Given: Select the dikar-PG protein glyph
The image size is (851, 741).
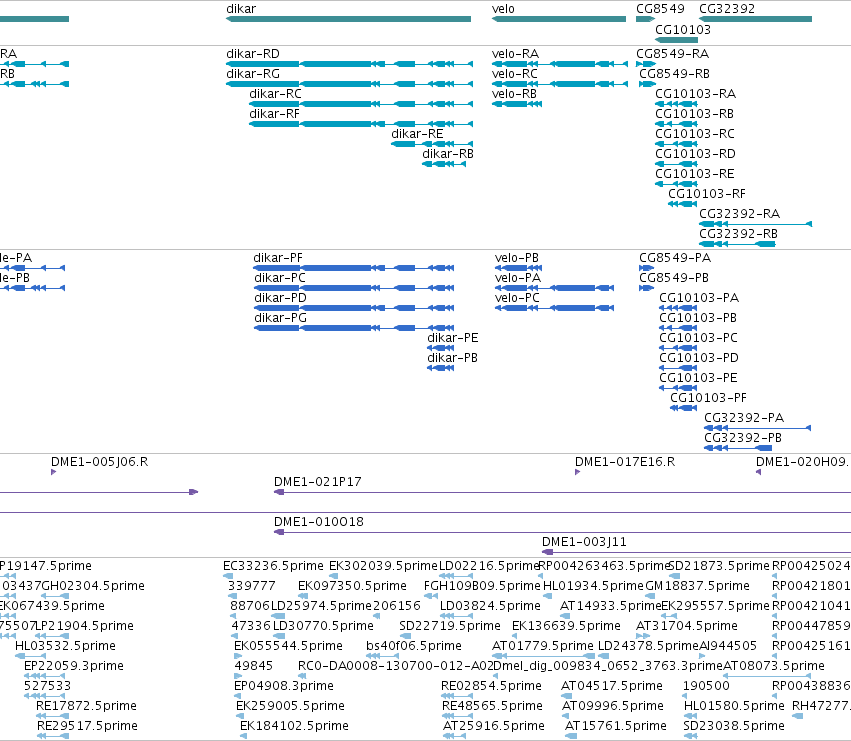Looking at the screenshot, I should [354, 328].
